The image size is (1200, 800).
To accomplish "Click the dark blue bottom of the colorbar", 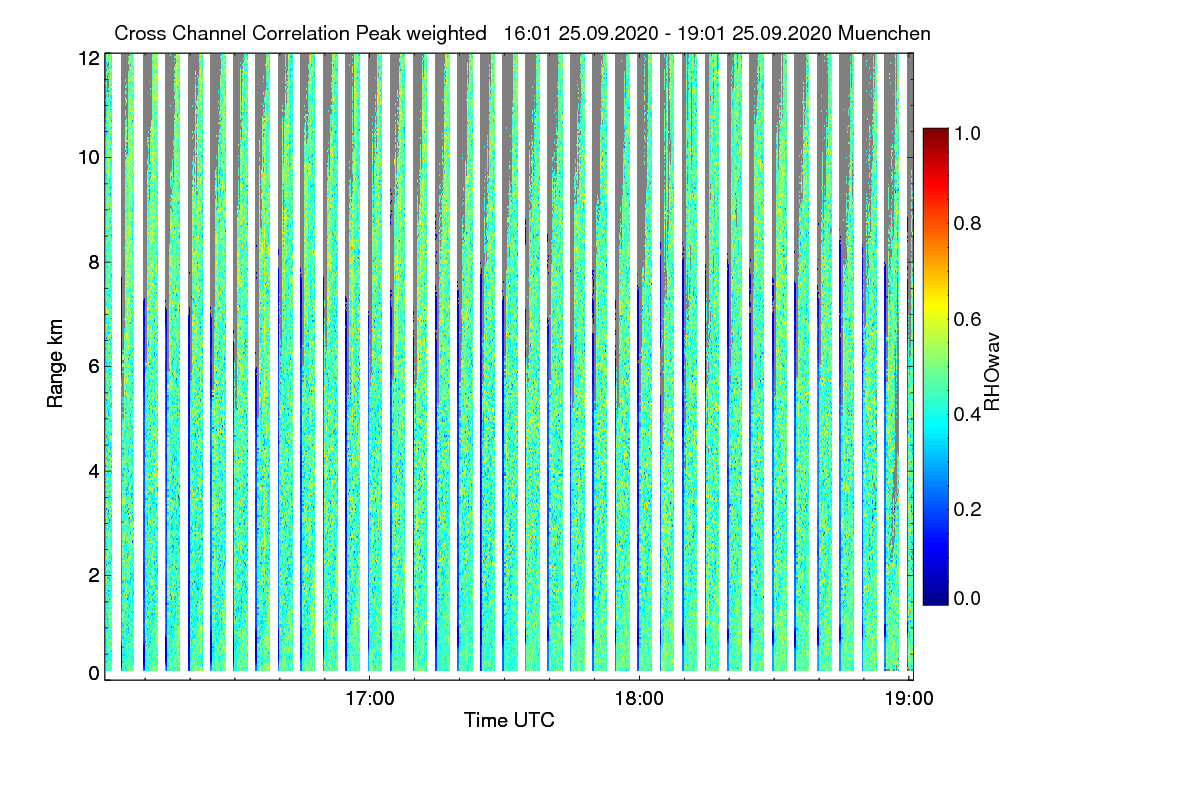I will pyautogui.click(x=935, y=596).
